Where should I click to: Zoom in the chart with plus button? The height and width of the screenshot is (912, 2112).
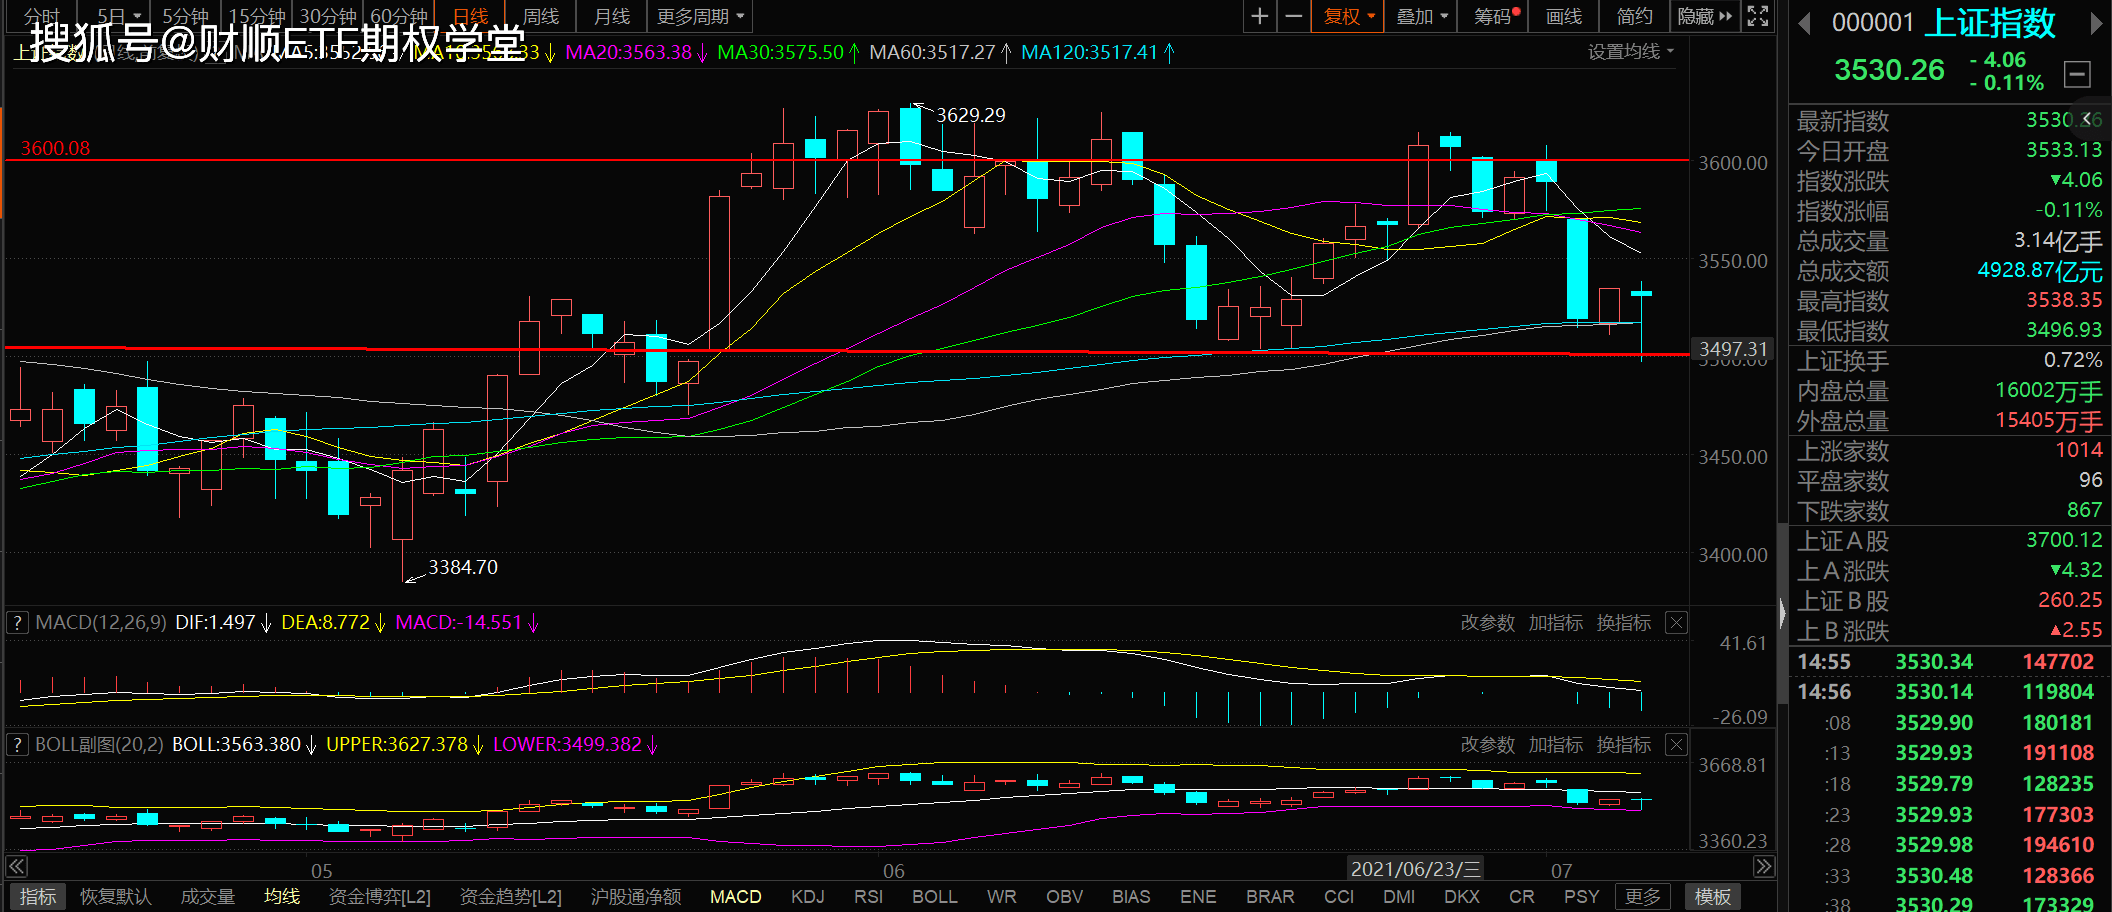click(1260, 16)
